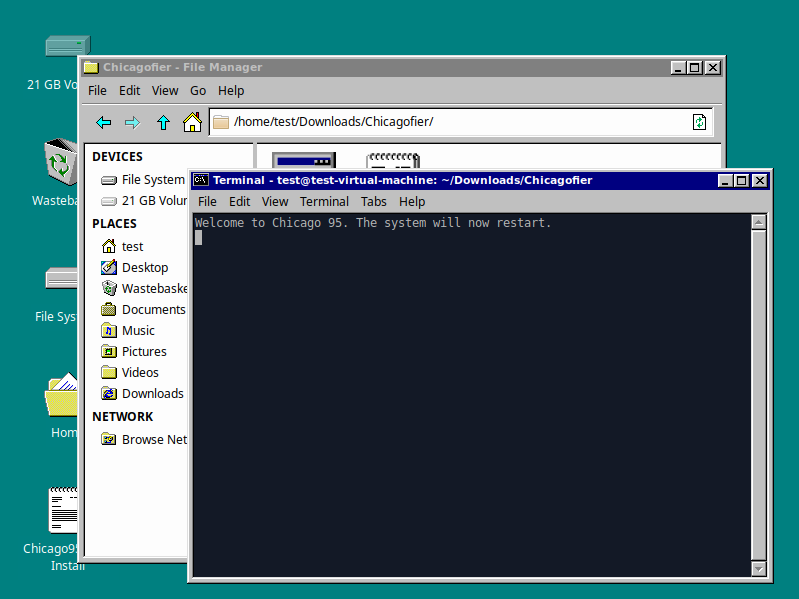The width and height of the screenshot is (799, 599).
Task: Open the Terminal's View menu
Action: click(275, 202)
